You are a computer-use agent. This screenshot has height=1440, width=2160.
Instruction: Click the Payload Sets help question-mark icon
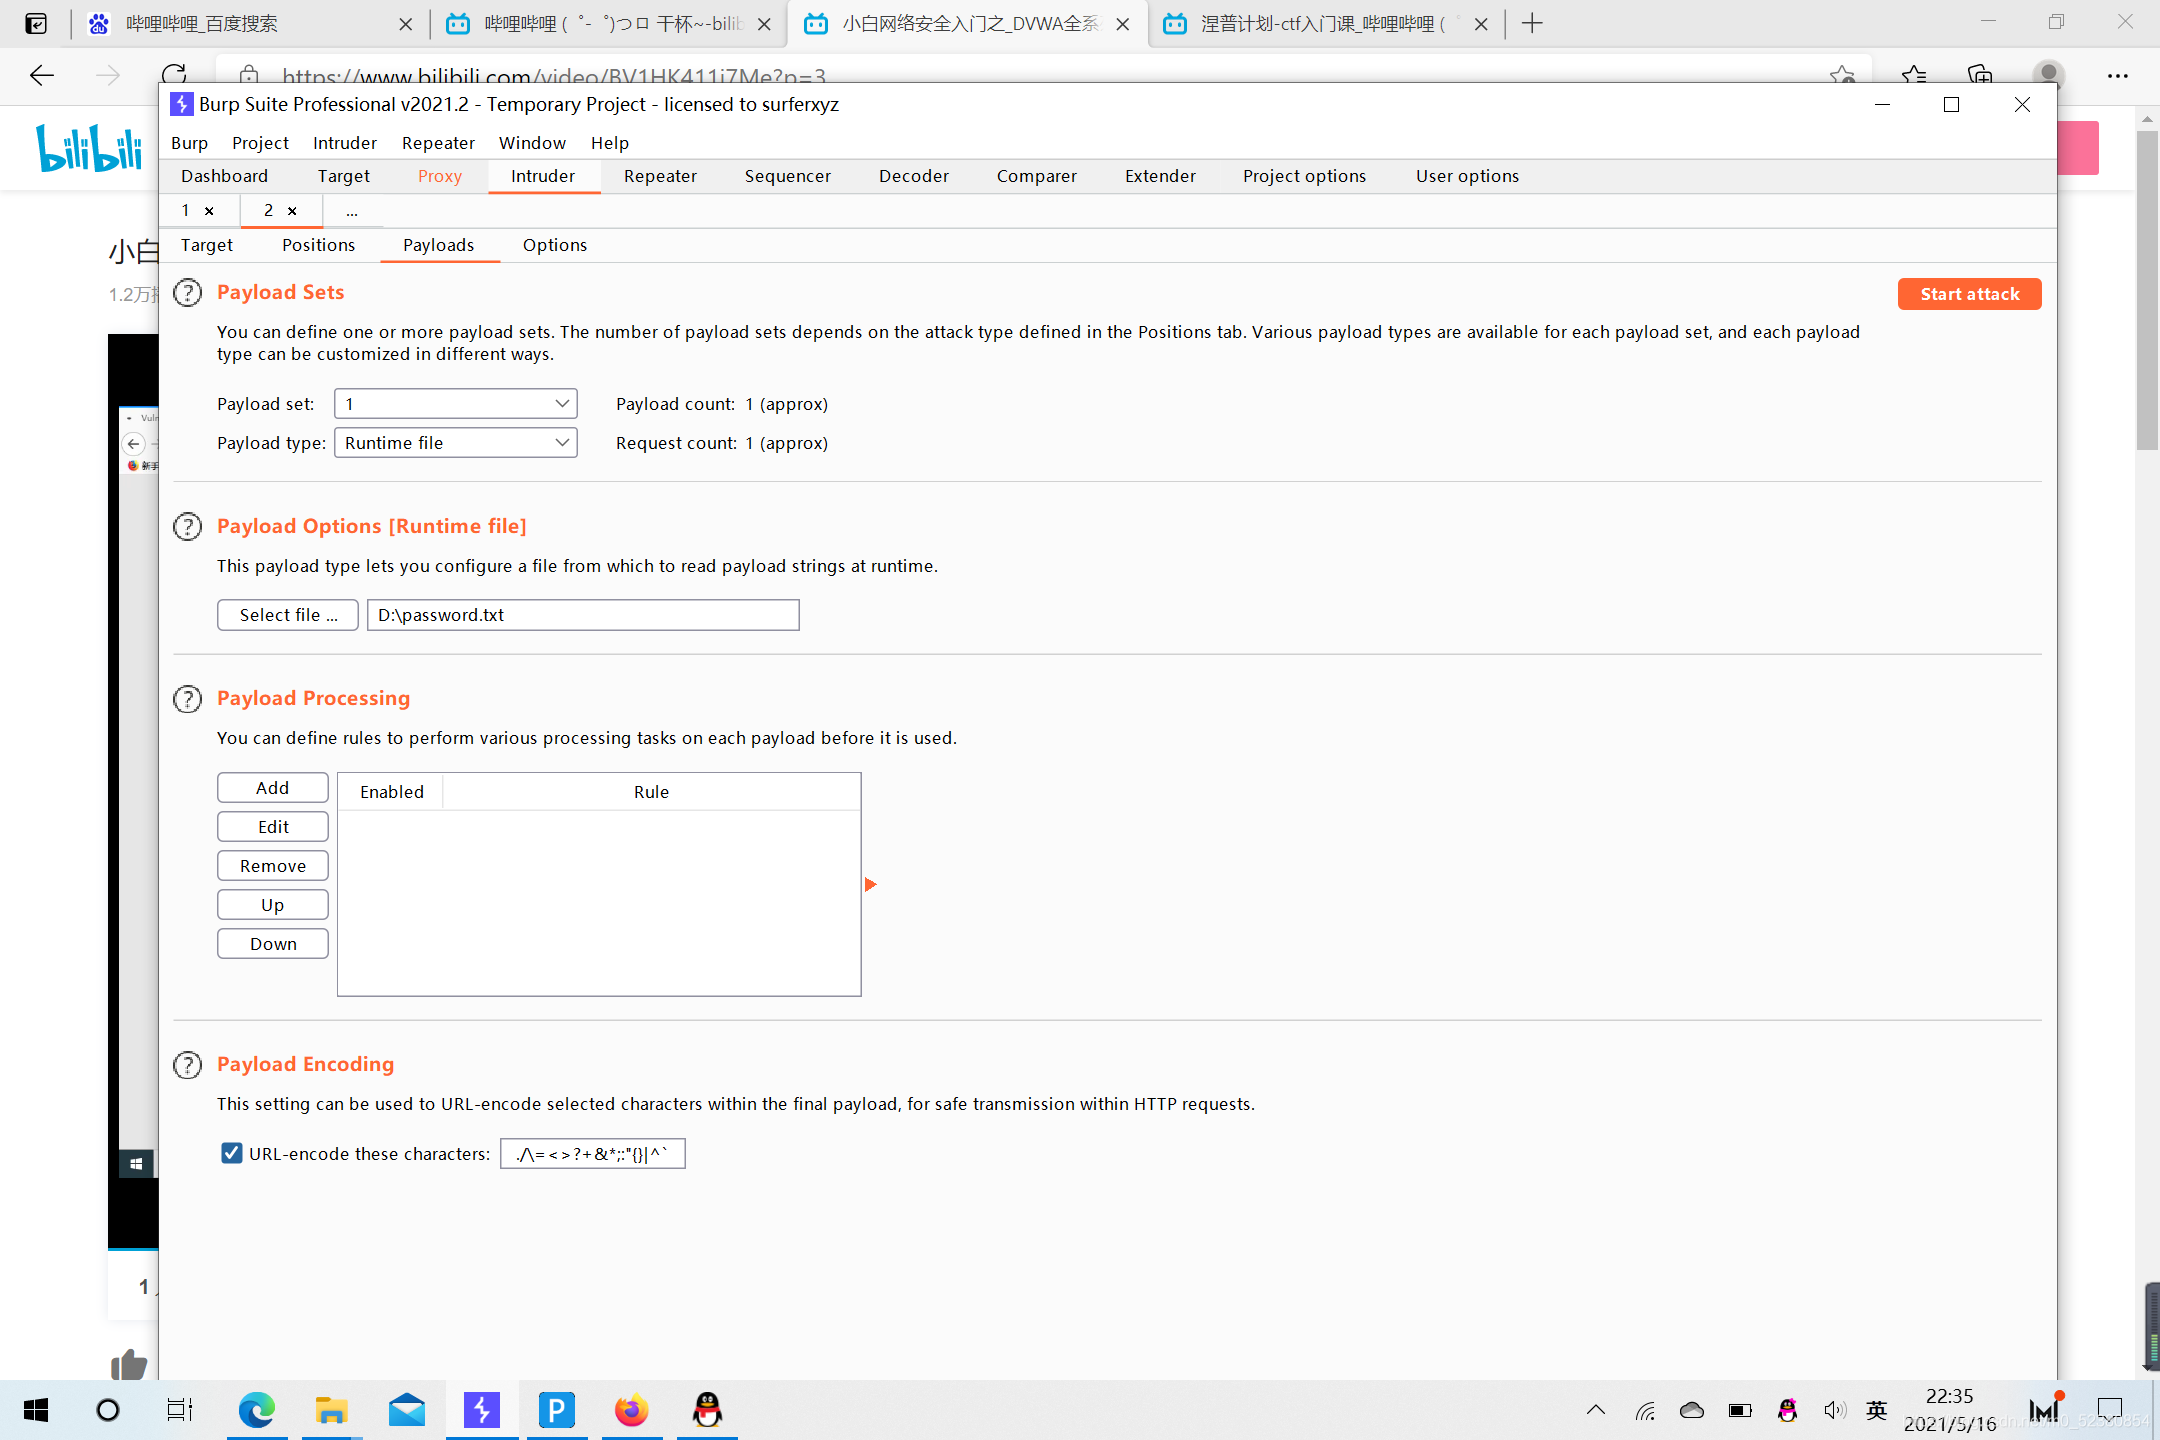click(187, 293)
